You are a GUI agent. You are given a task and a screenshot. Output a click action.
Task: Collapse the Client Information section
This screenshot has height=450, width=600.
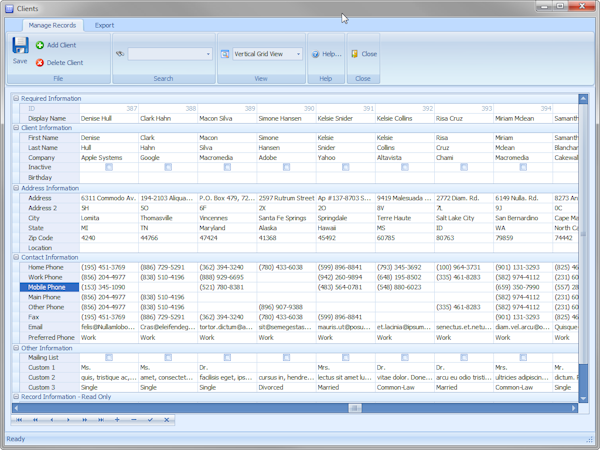click(x=16, y=128)
